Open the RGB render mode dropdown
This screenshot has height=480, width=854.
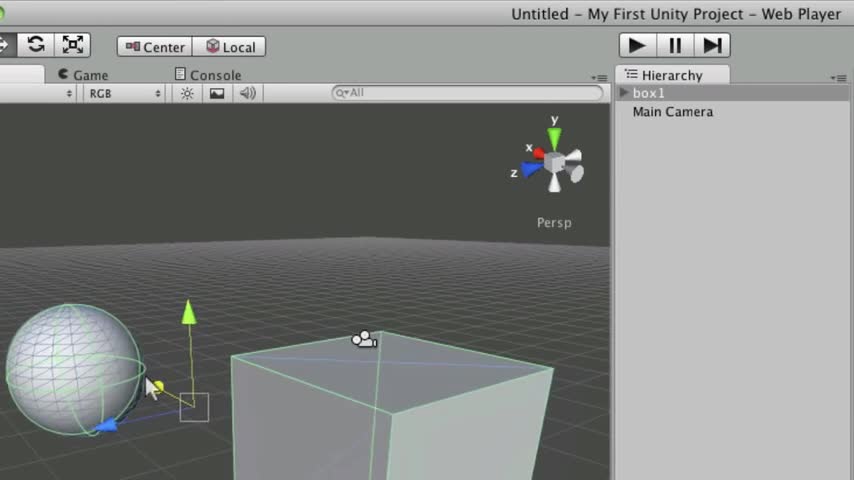coord(124,94)
